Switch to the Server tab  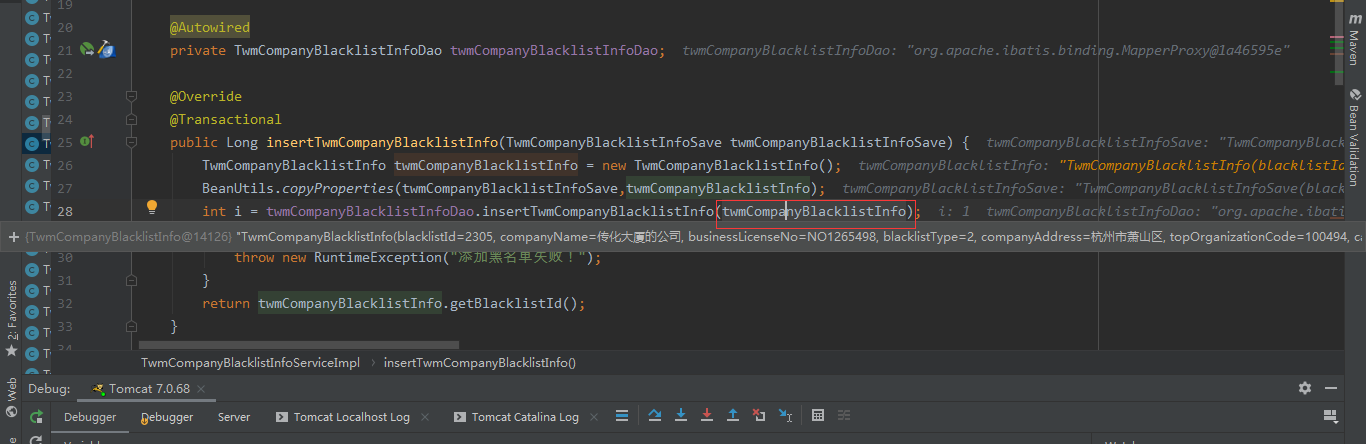[x=234, y=417]
